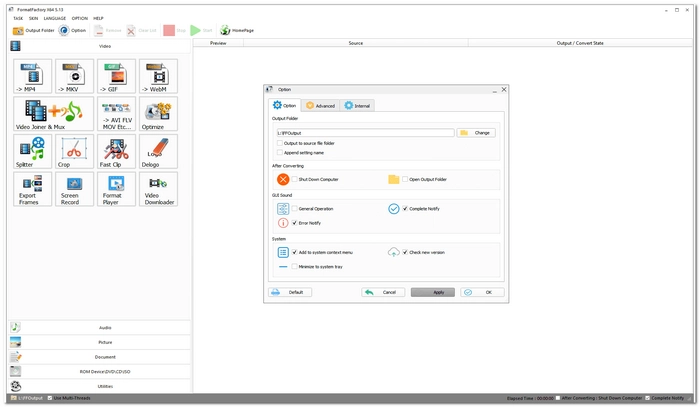
Task: Expand the Picture category
Action: pos(100,342)
